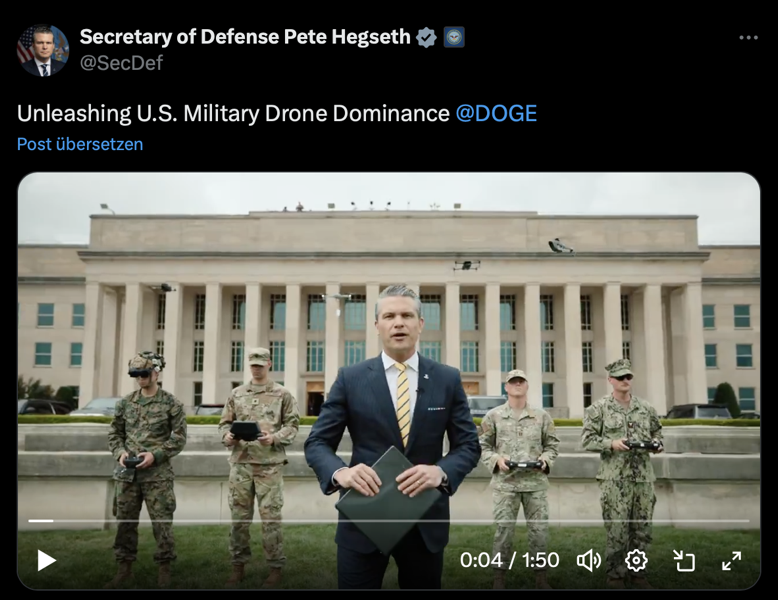Play the drone dominance video
Image resolution: width=778 pixels, height=600 pixels.
[47, 561]
